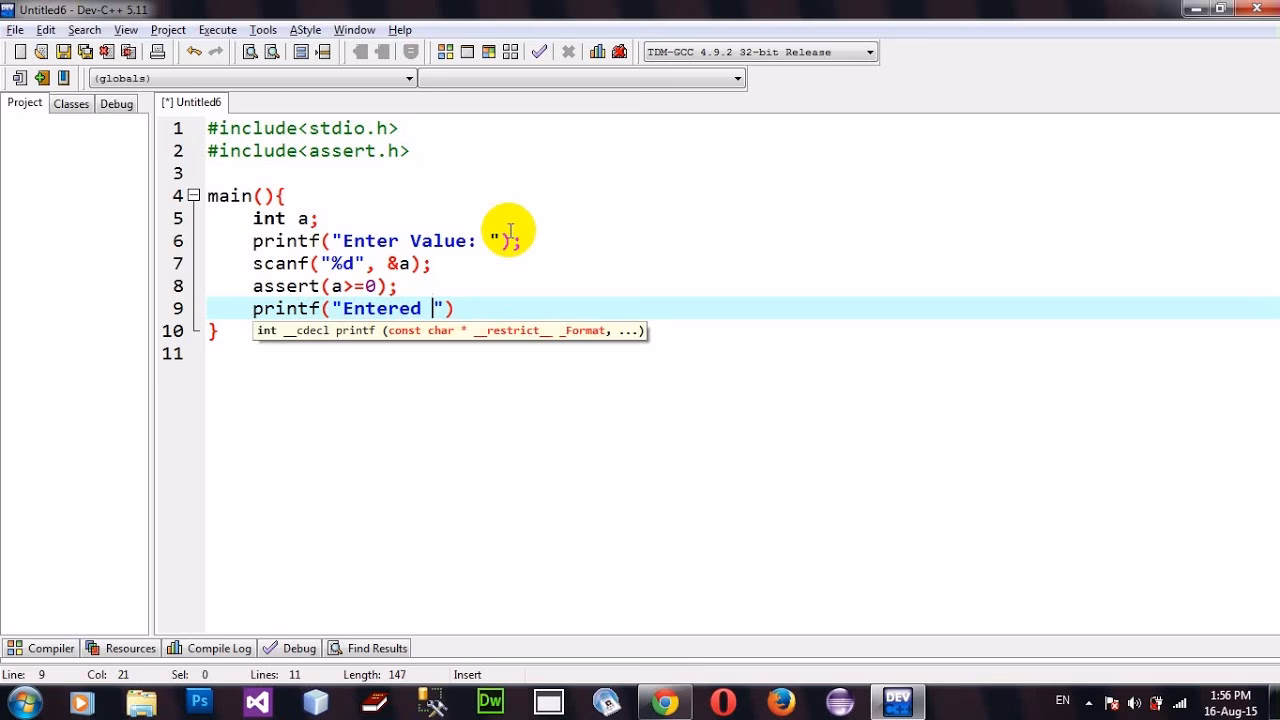This screenshot has height=720, width=1280.
Task: Click the Go to function icon
Action: coord(301,52)
